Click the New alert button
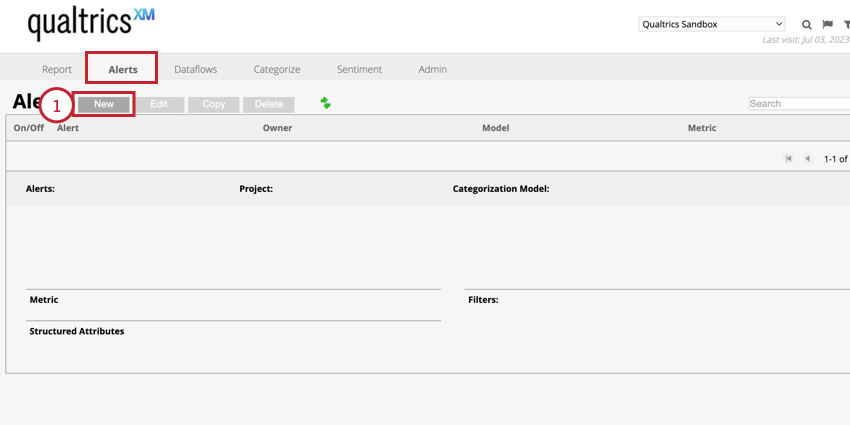Screen dimensions: 850x425 coord(104,104)
